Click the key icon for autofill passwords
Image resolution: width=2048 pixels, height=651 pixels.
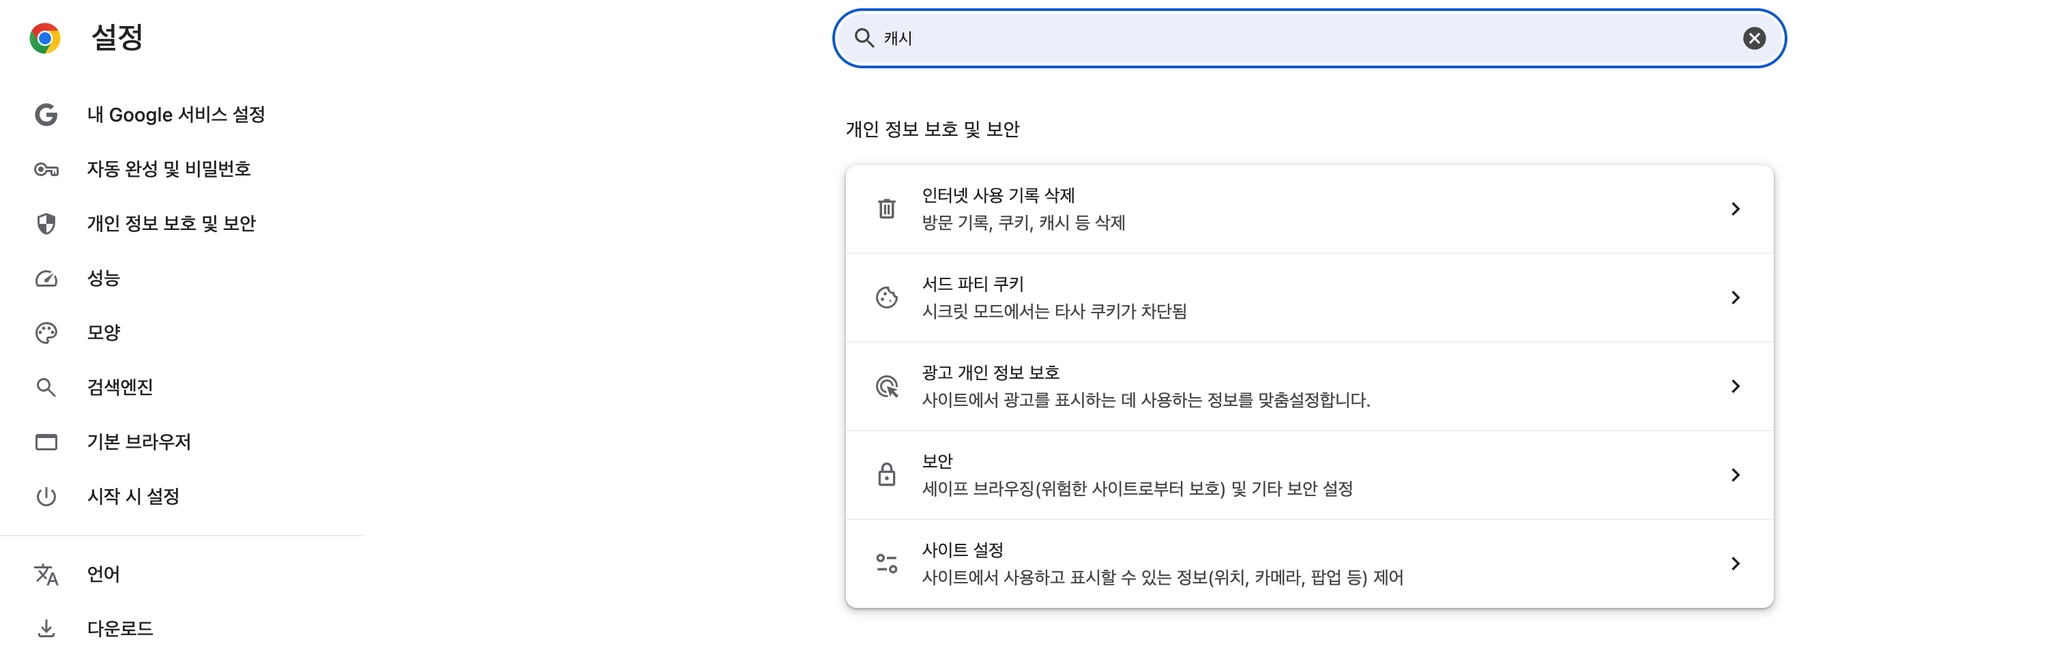(x=46, y=169)
